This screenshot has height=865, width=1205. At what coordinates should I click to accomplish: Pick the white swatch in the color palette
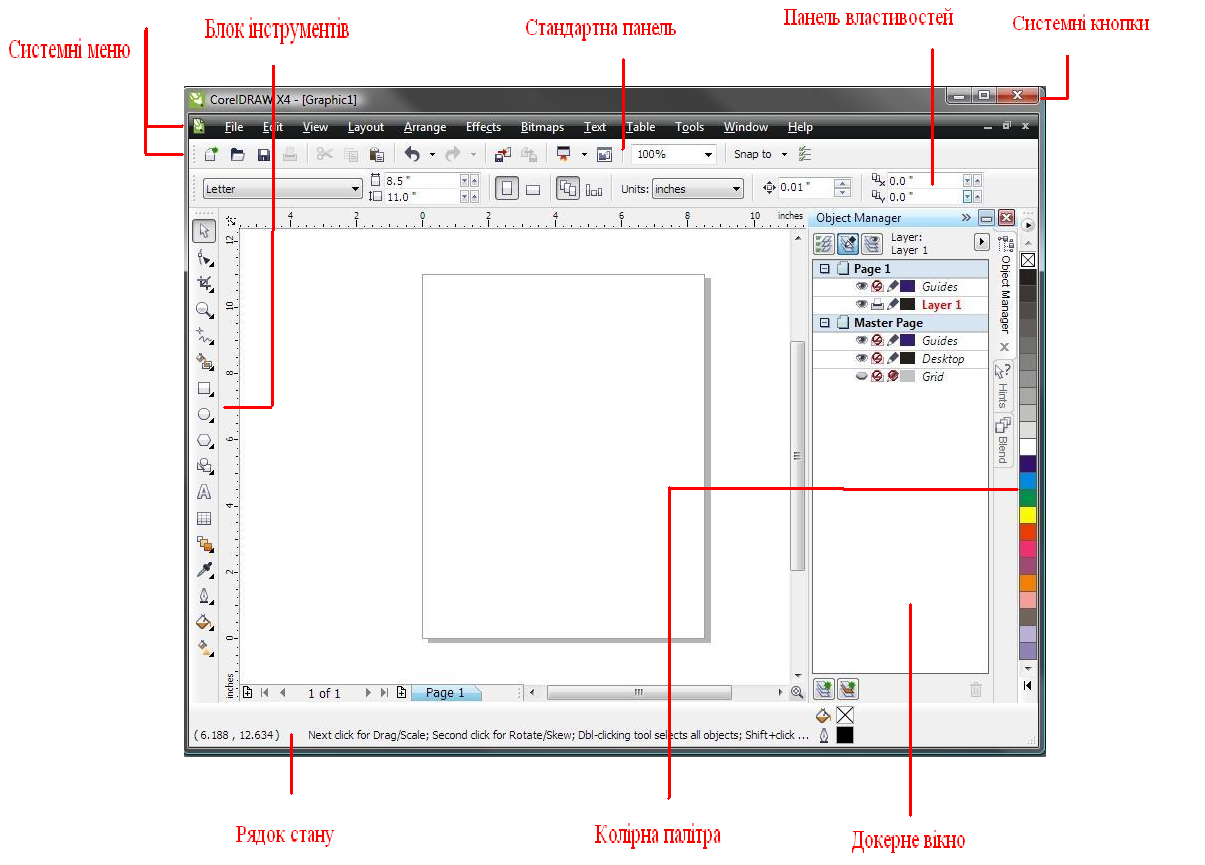click(x=1027, y=446)
